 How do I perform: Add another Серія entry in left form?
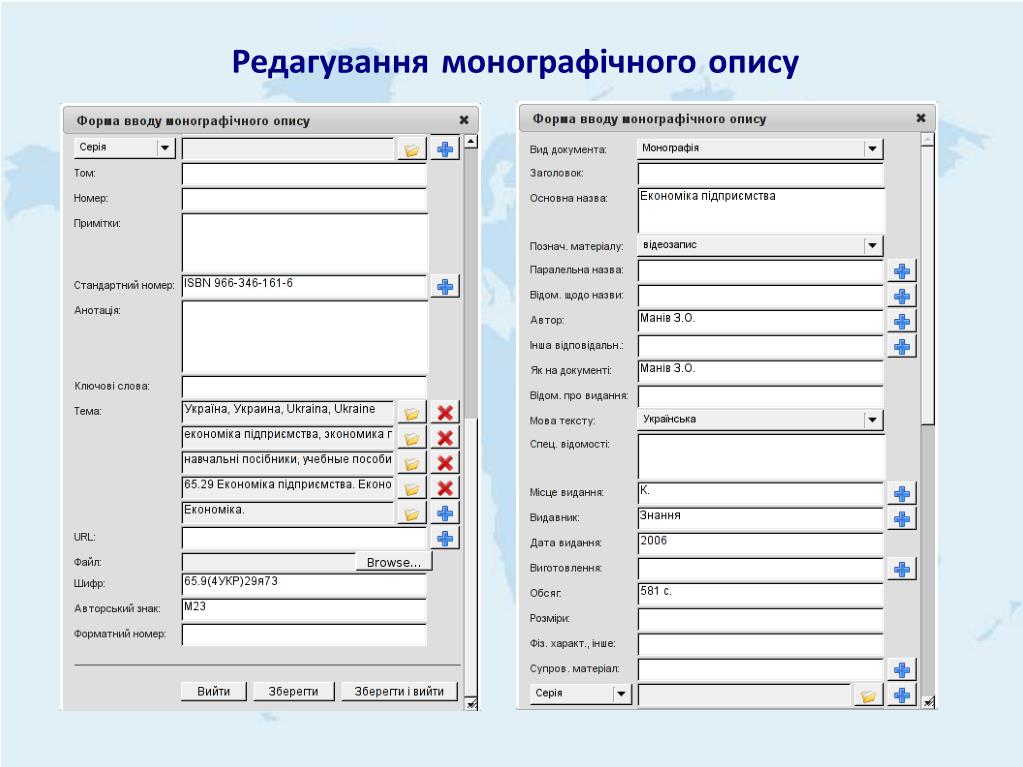(x=445, y=149)
